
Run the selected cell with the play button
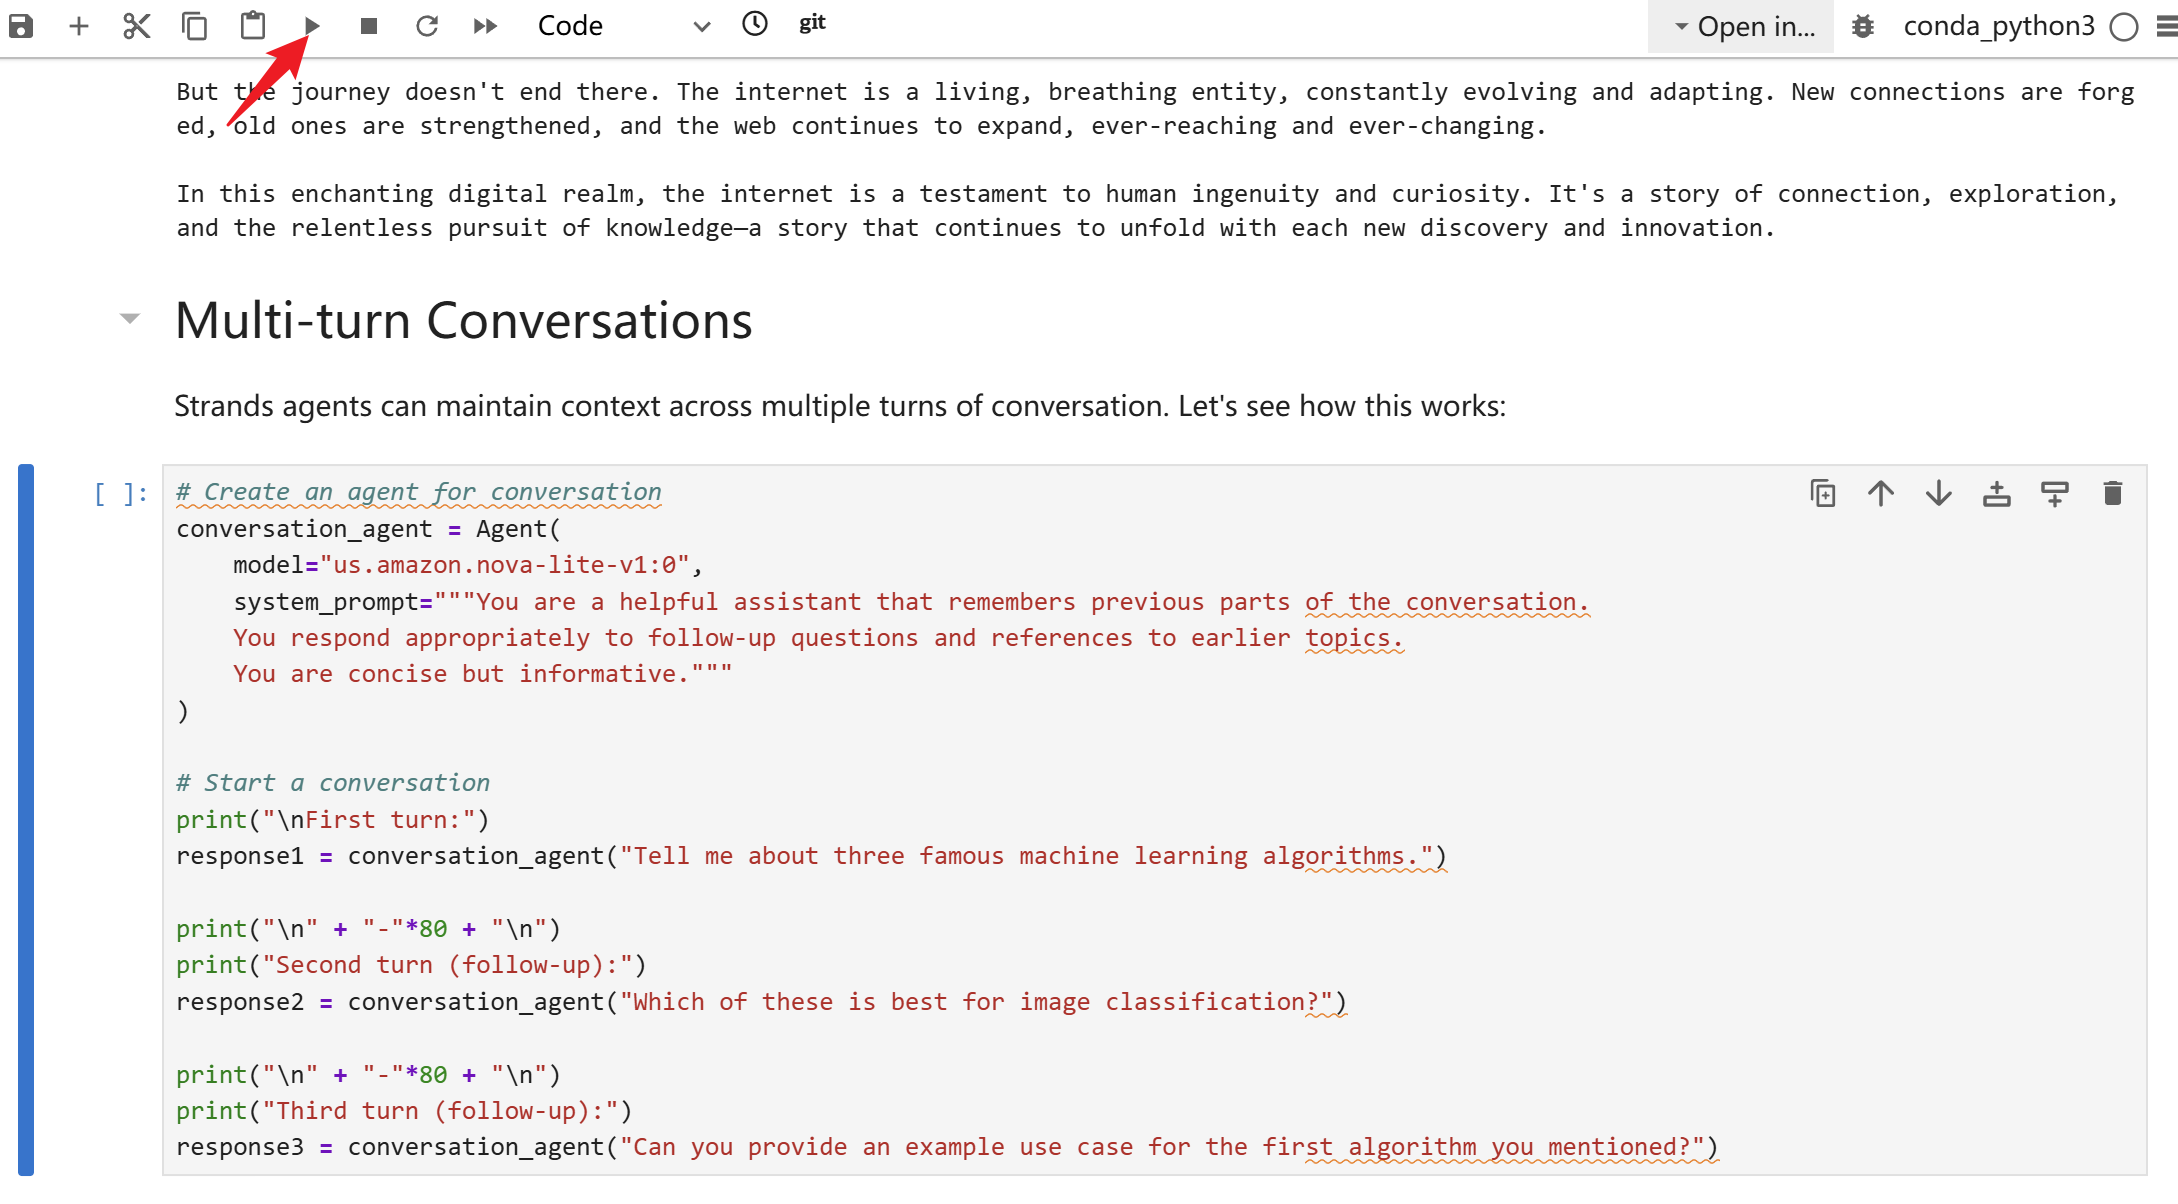tap(312, 26)
